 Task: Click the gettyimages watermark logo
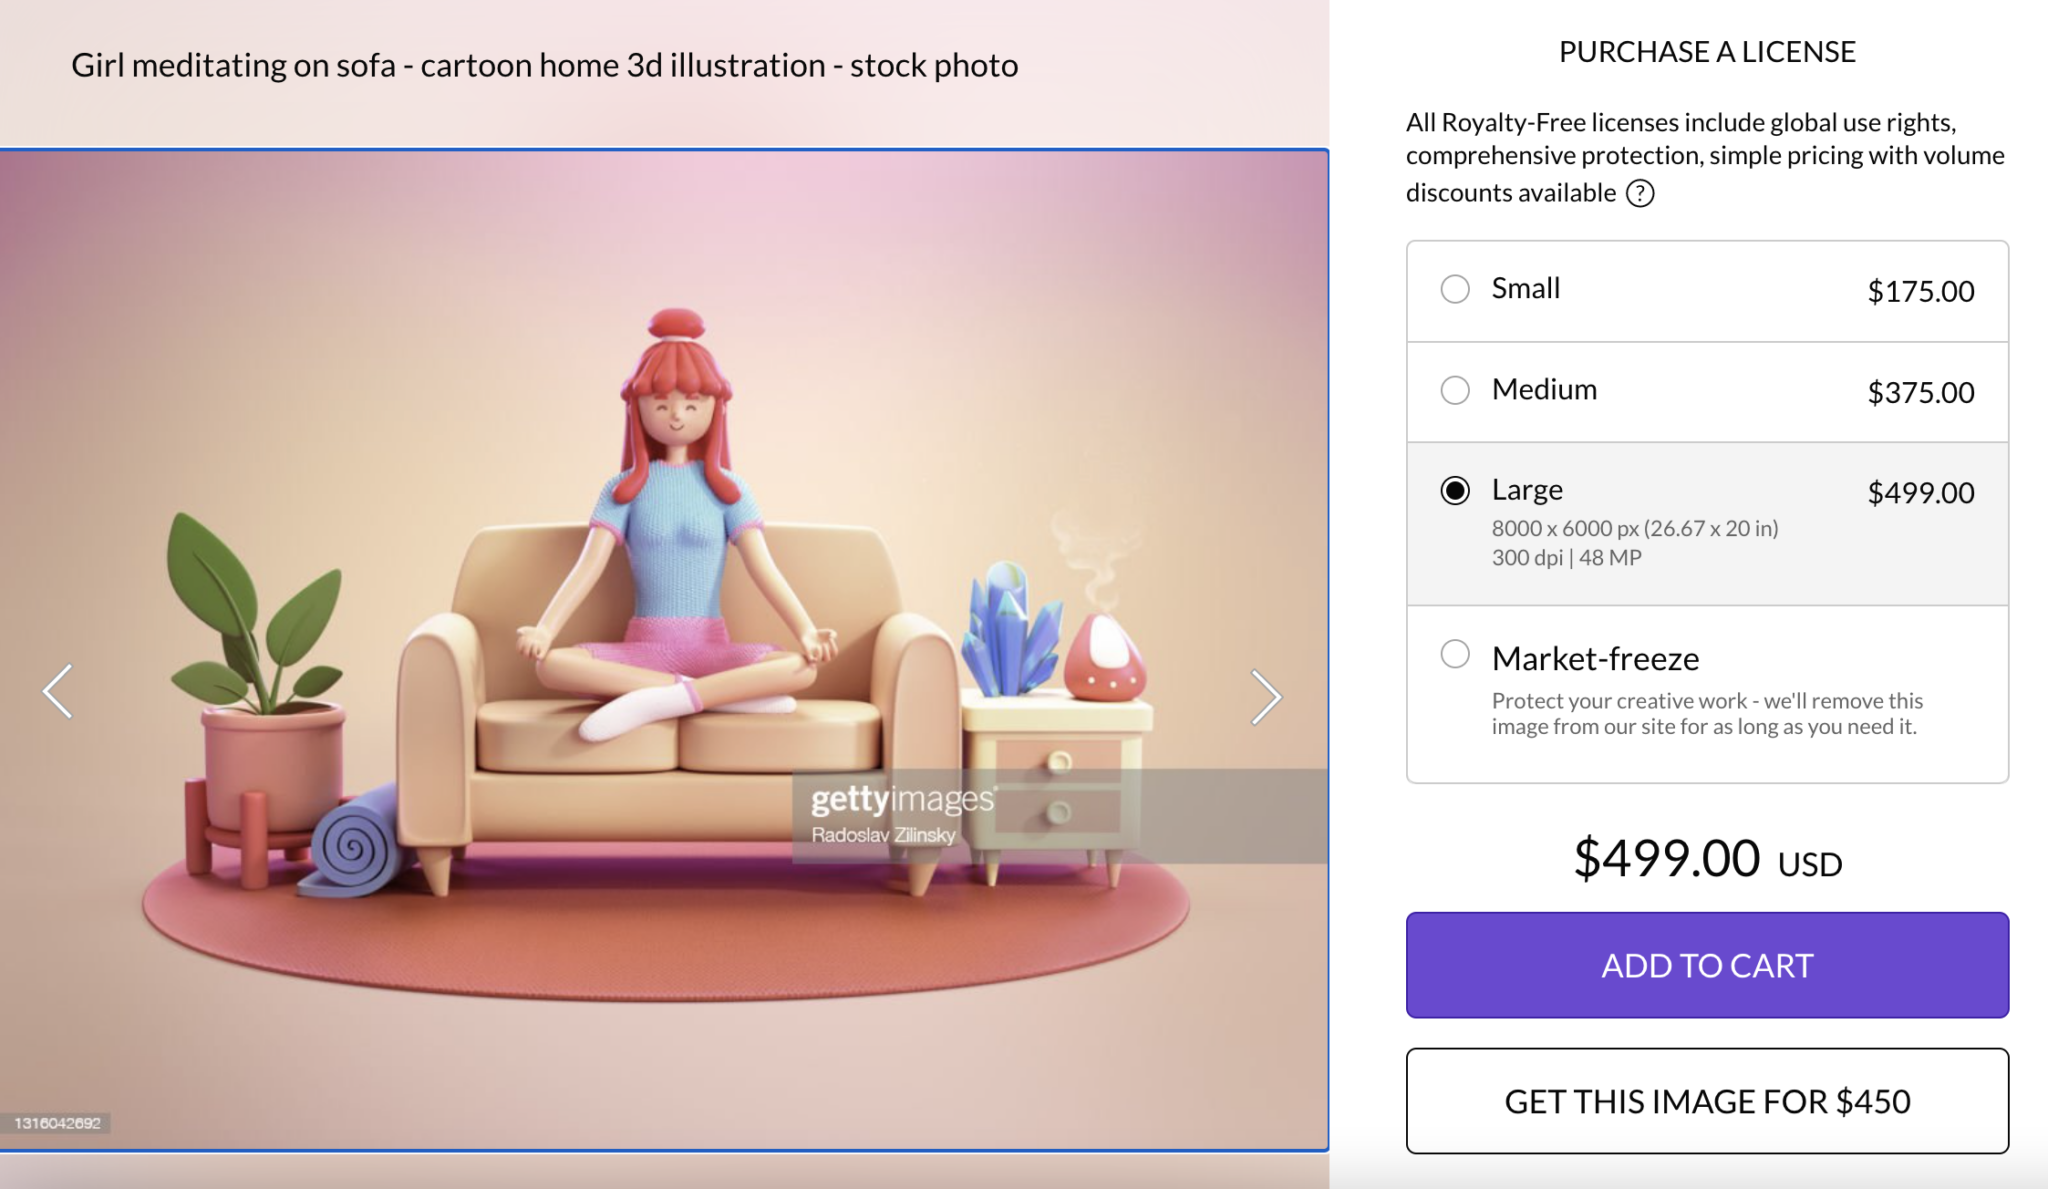pos(902,799)
